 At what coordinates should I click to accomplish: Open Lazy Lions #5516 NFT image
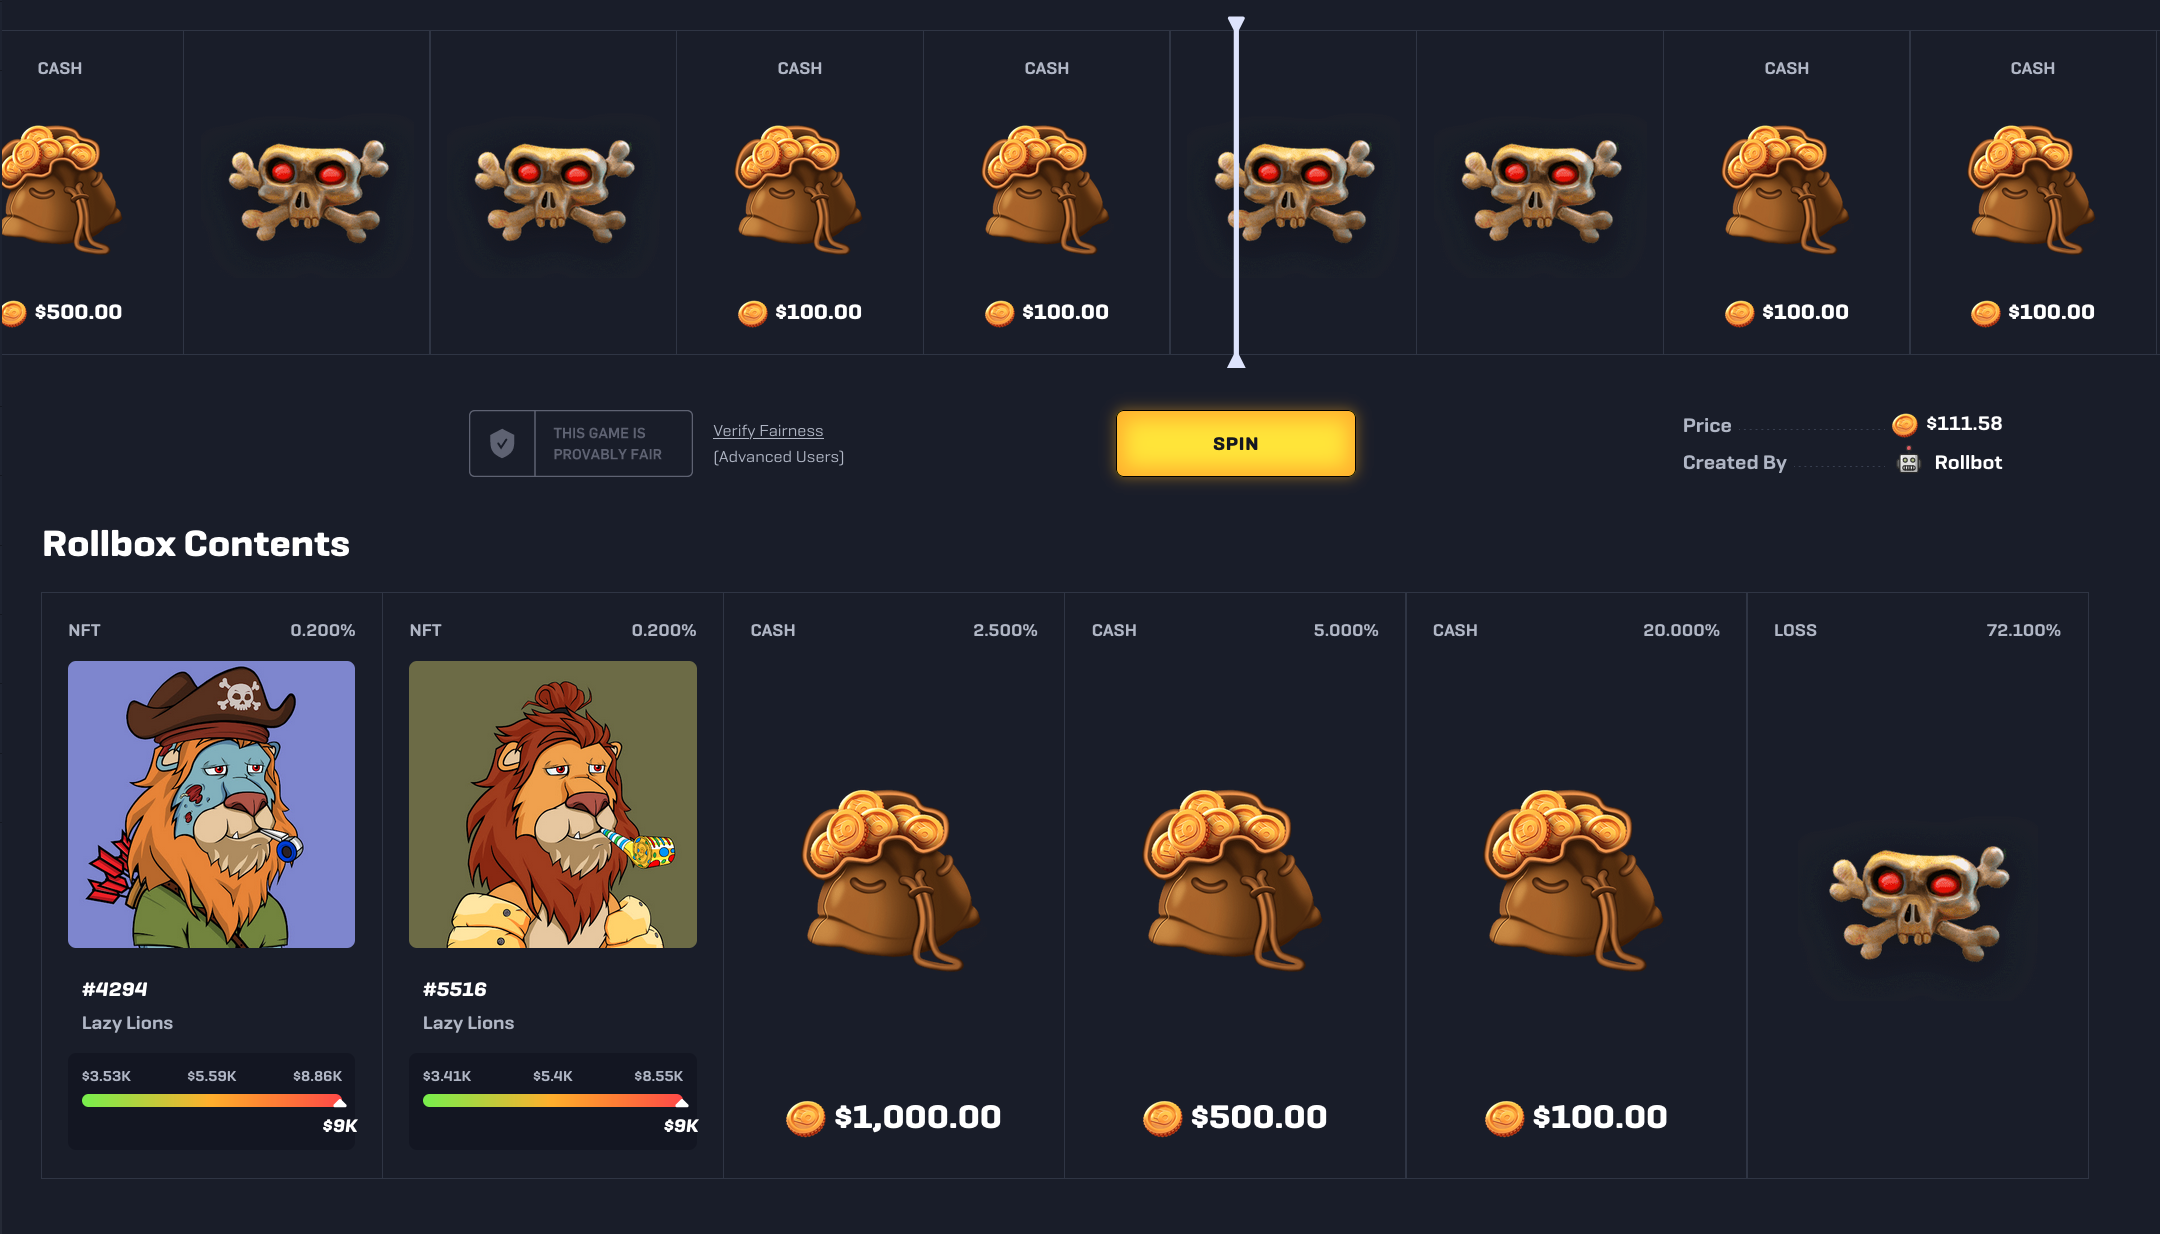pyautogui.click(x=553, y=804)
